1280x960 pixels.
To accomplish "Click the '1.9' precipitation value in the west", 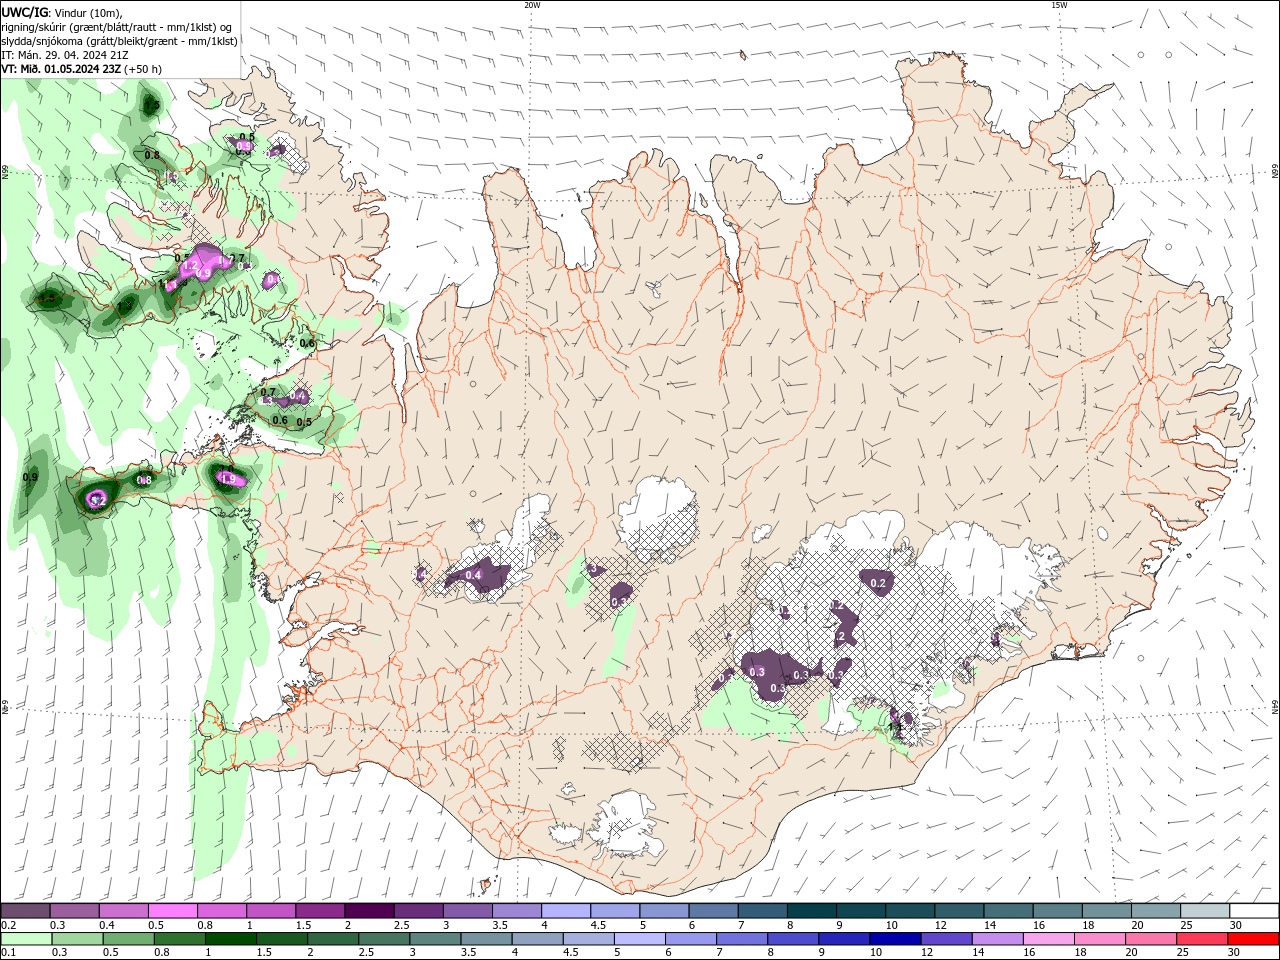I will pos(228,479).
